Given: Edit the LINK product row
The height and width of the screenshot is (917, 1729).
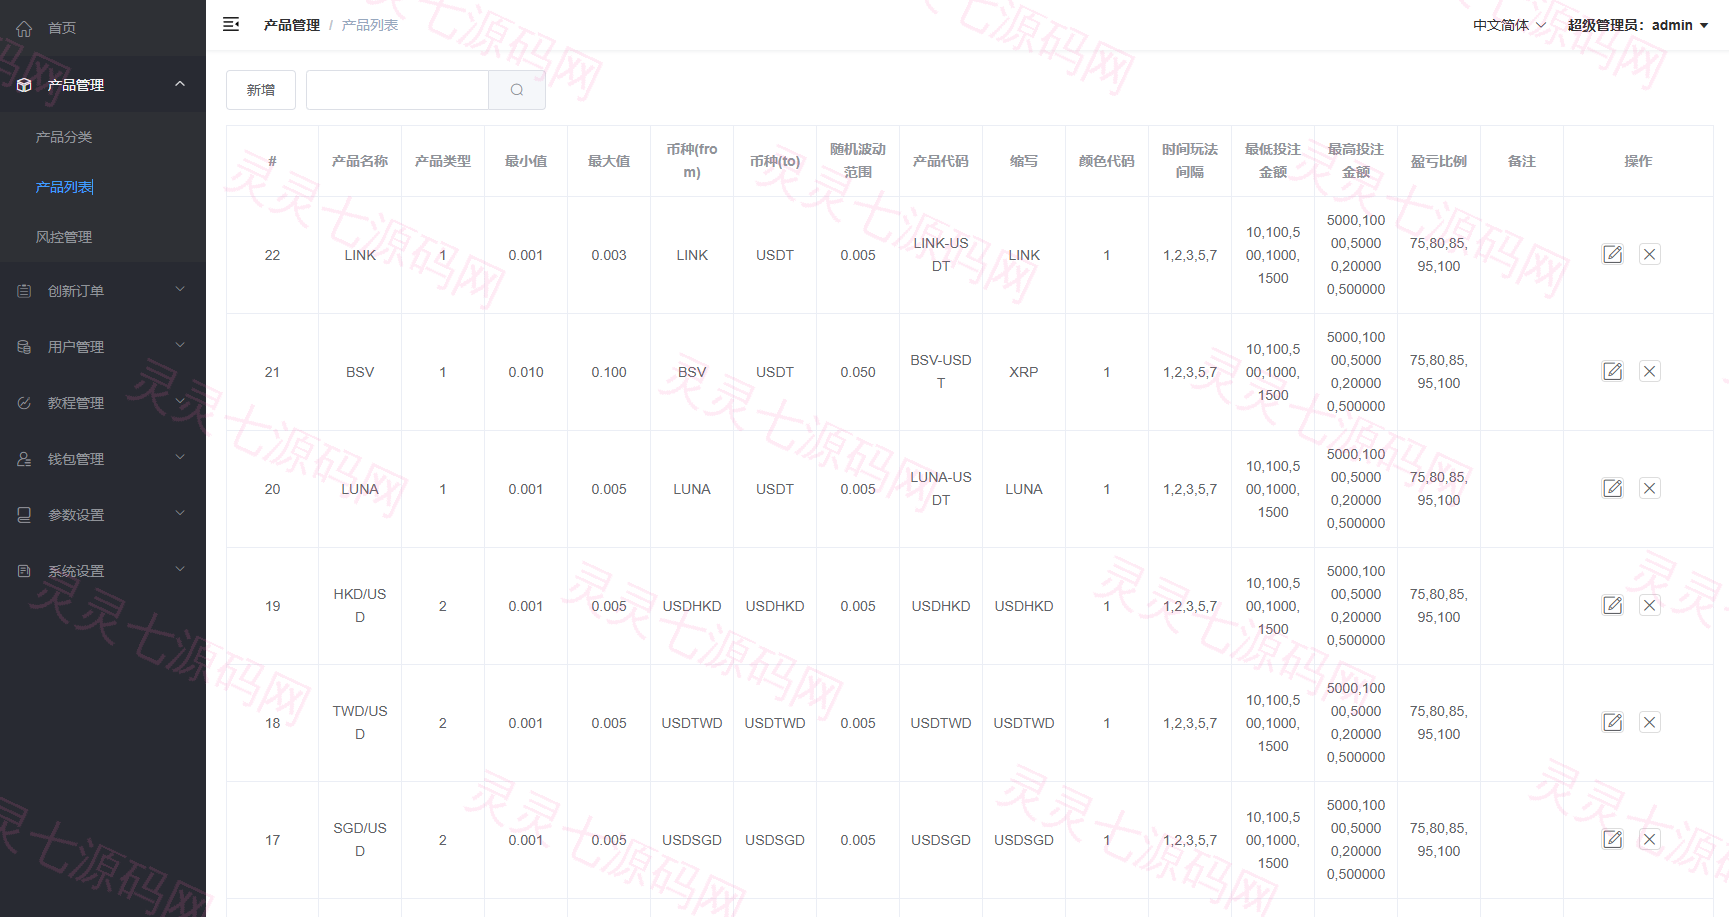Looking at the screenshot, I should (x=1613, y=254).
